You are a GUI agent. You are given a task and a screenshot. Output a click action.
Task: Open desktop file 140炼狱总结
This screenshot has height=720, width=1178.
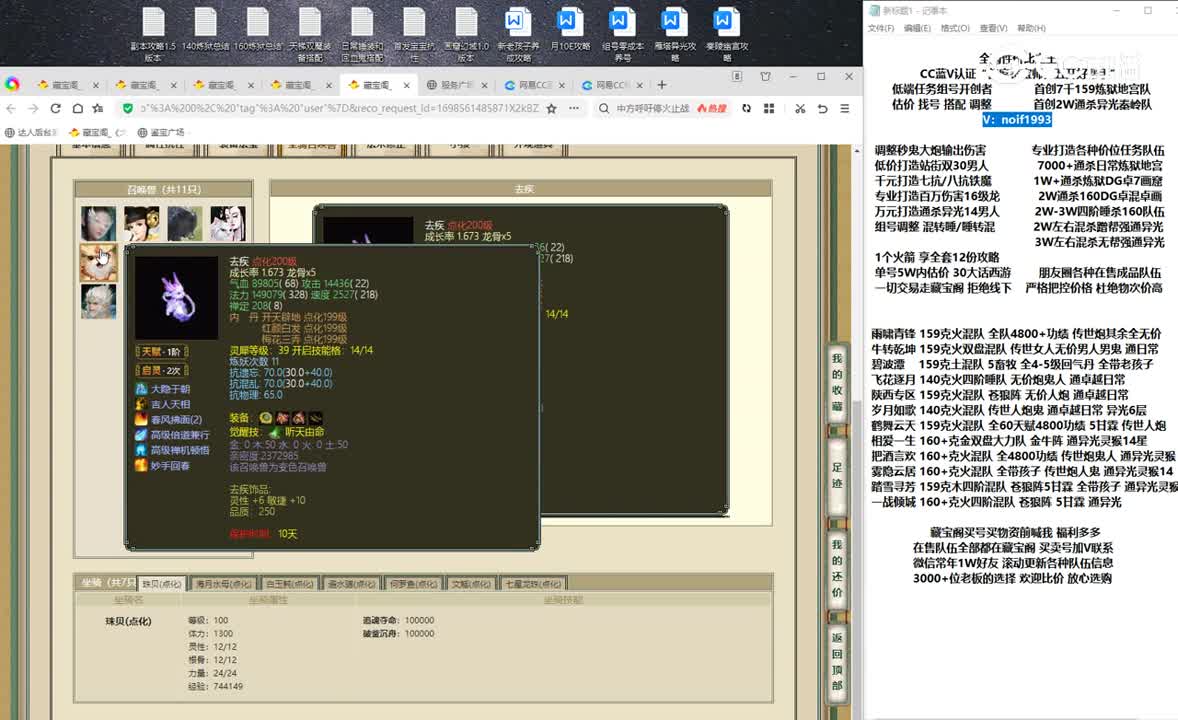coord(205,30)
